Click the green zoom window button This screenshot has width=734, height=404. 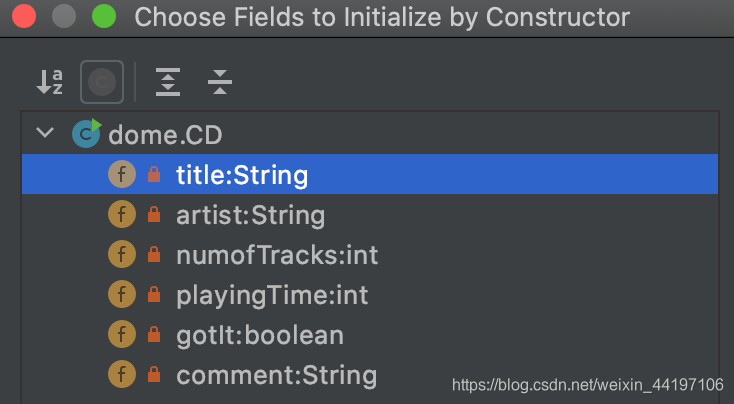[x=104, y=16]
